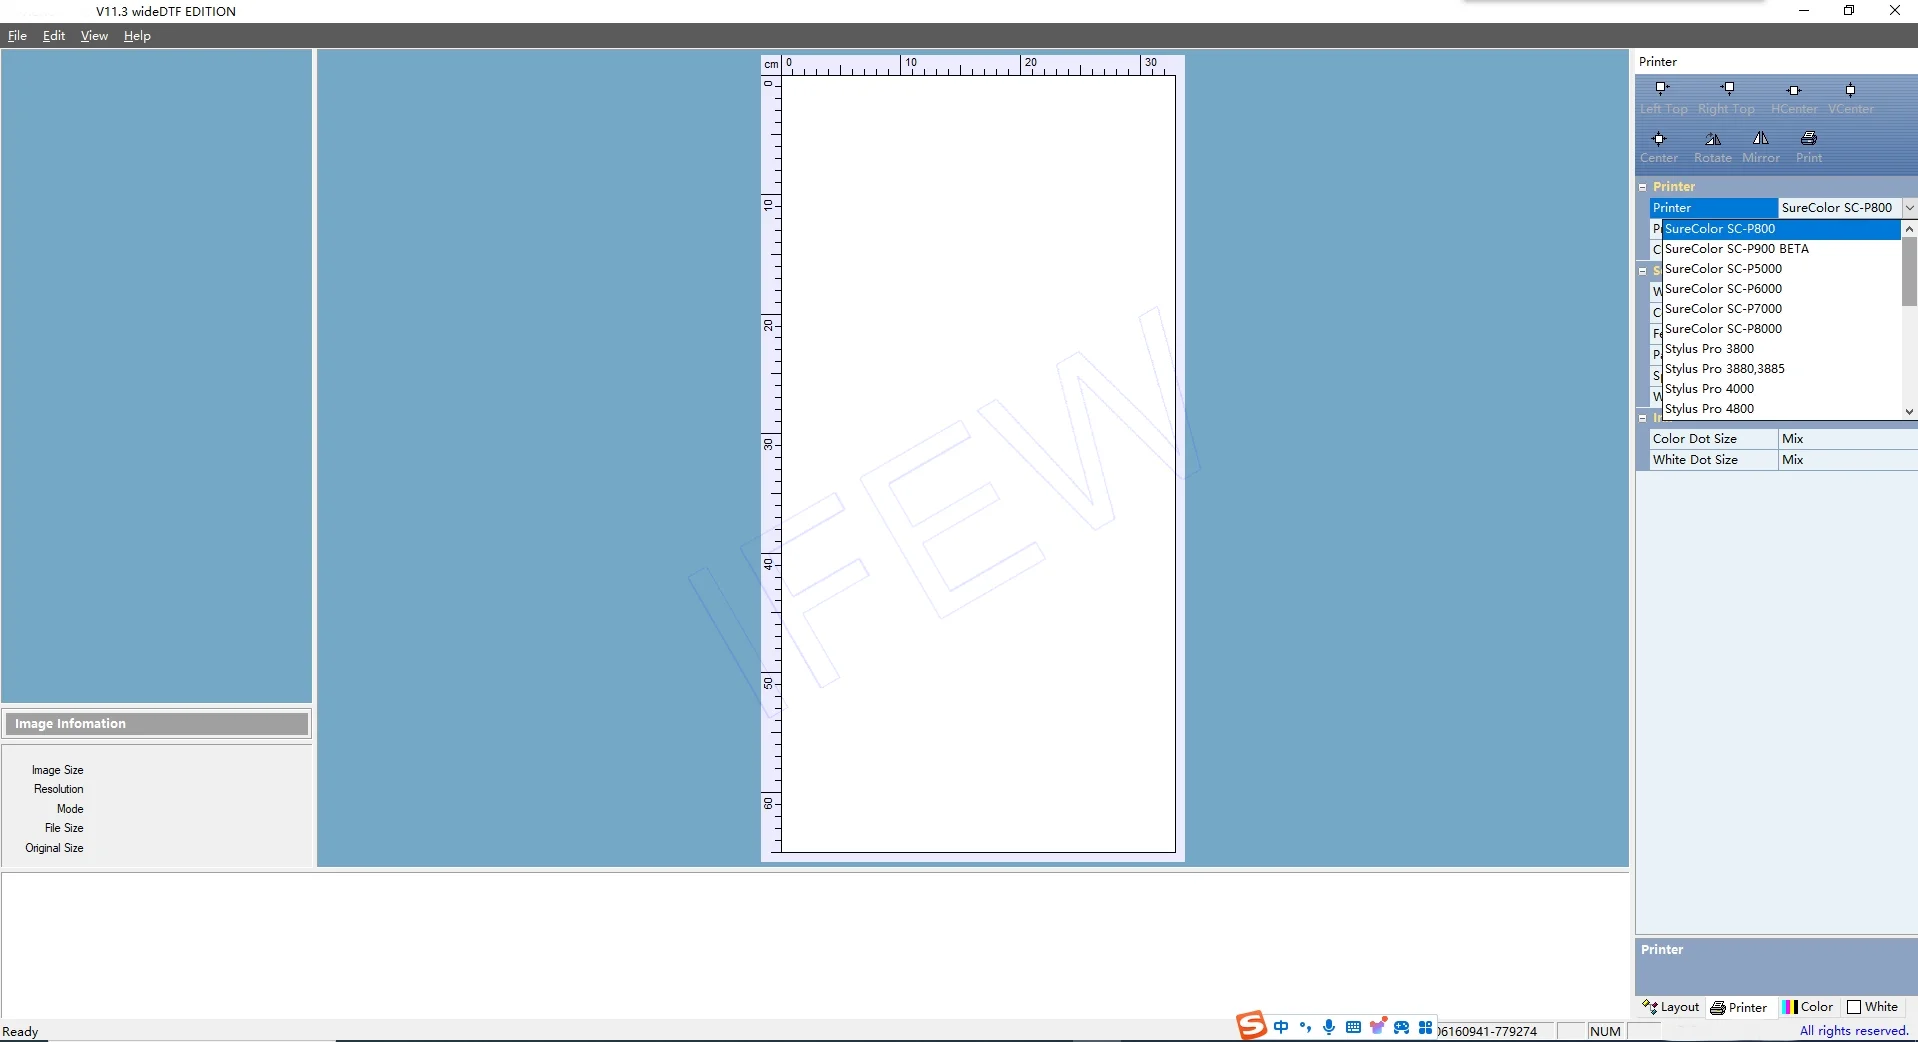Select the highlighted Printer property row label
The width and height of the screenshot is (1918, 1042).
coord(1713,208)
